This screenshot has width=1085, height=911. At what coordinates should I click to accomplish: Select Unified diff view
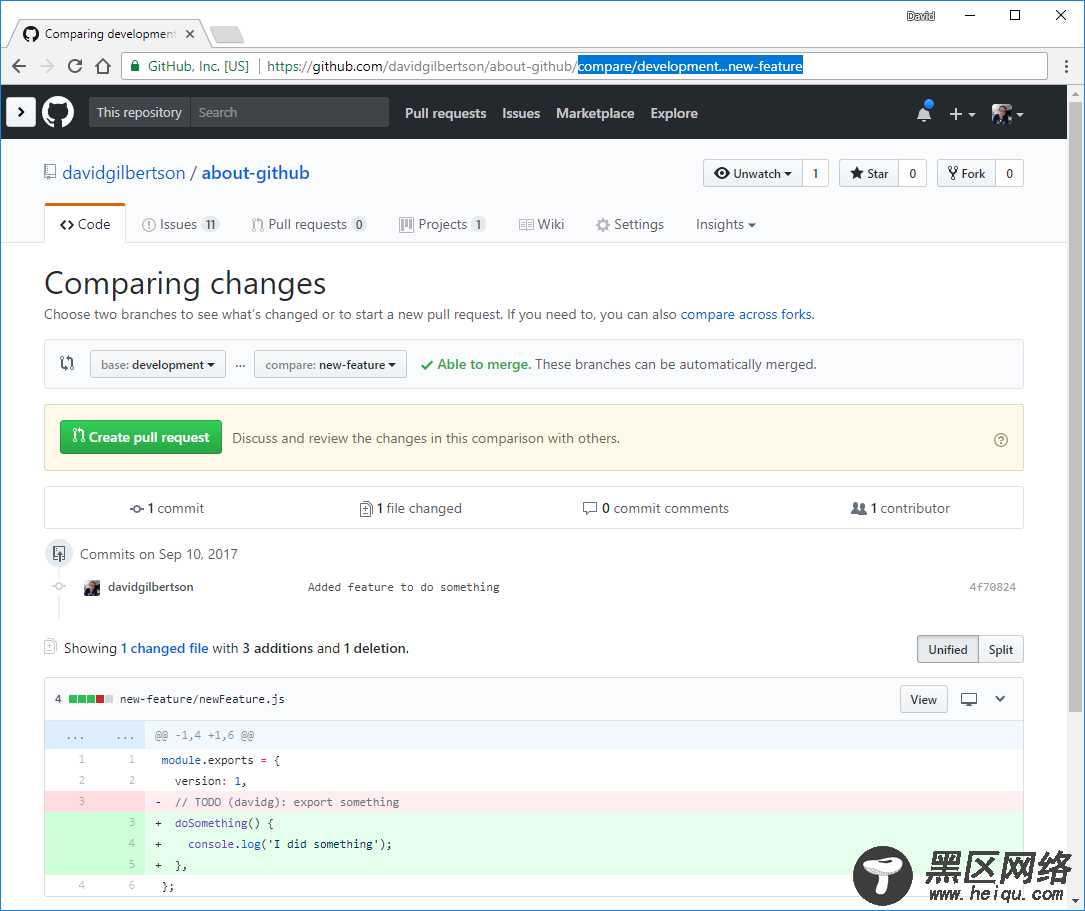coord(947,650)
